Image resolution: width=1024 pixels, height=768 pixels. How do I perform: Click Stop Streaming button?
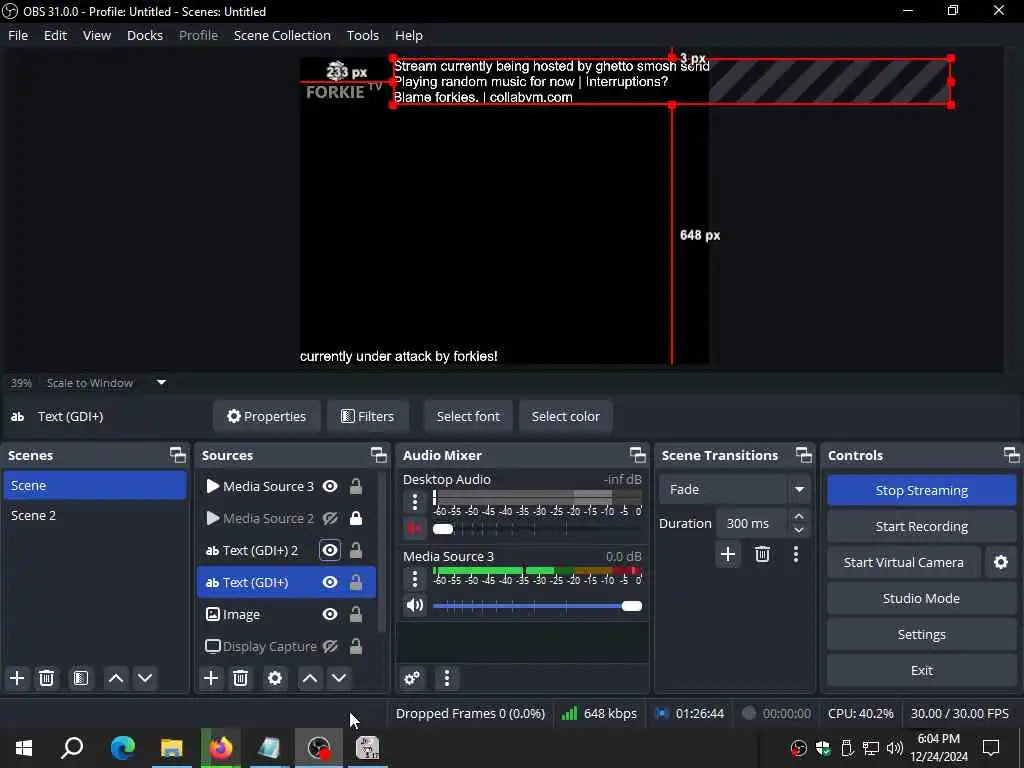921,490
